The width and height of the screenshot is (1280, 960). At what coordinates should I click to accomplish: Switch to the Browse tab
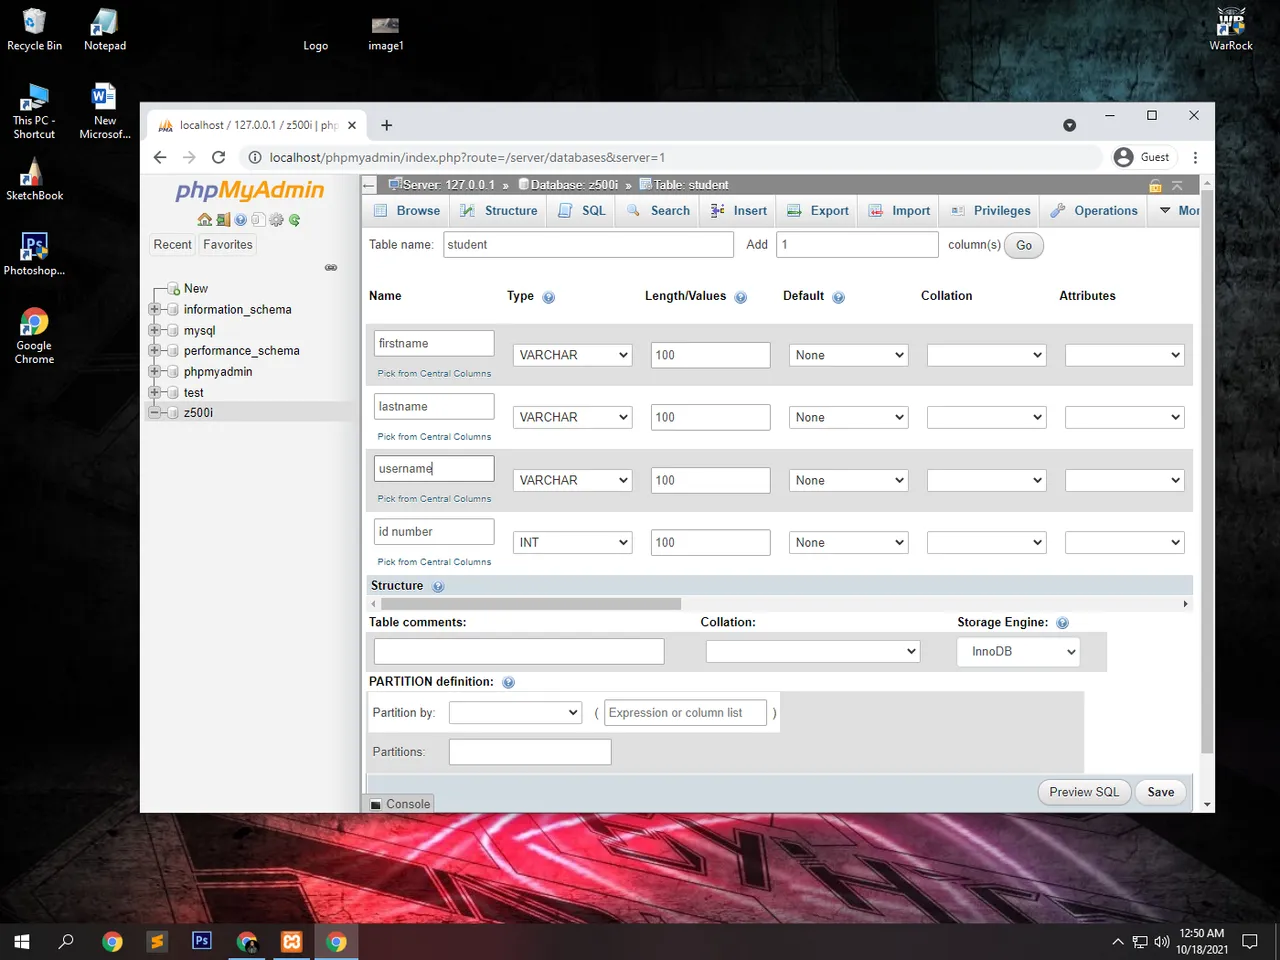pyautogui.click(x=407, y=211)
